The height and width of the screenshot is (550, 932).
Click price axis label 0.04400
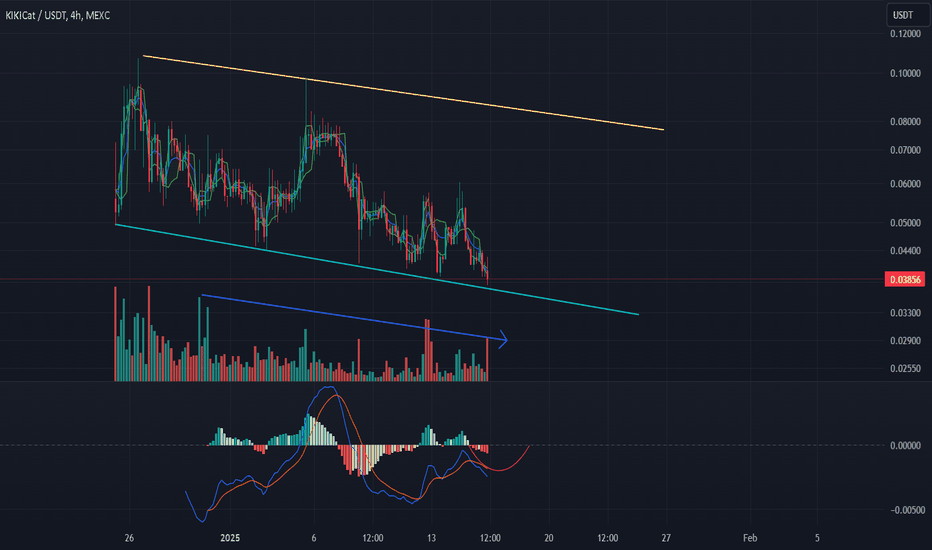(905, 250)
